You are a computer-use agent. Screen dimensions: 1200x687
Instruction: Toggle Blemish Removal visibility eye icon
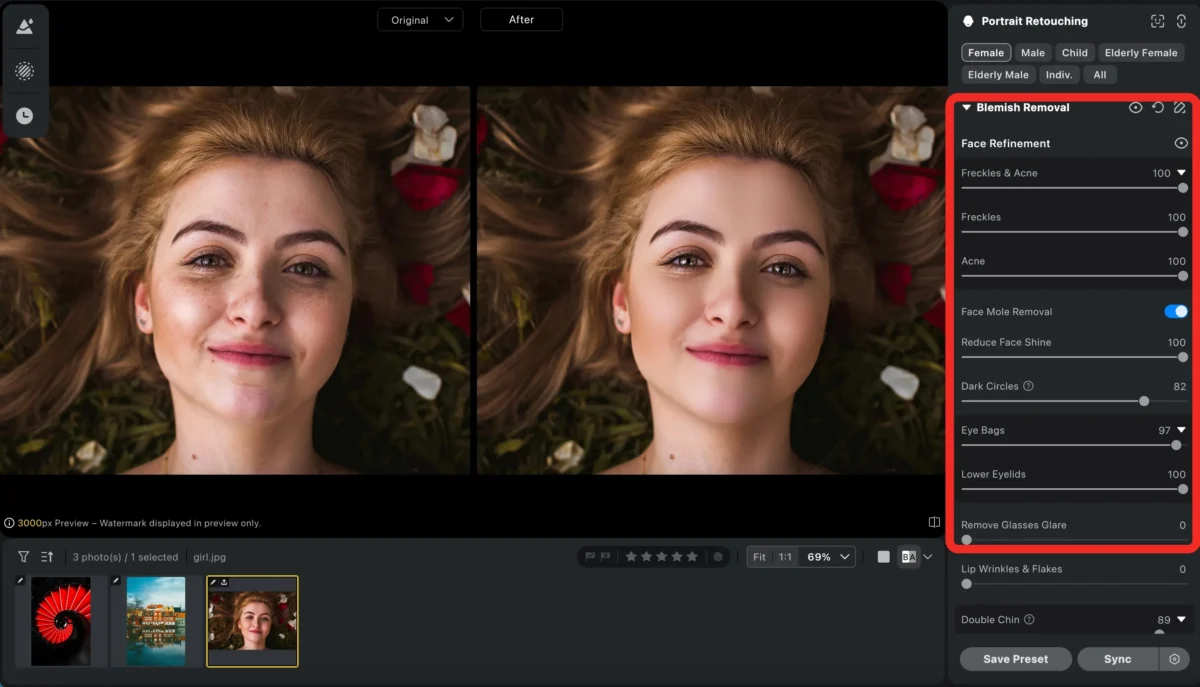1135,108
